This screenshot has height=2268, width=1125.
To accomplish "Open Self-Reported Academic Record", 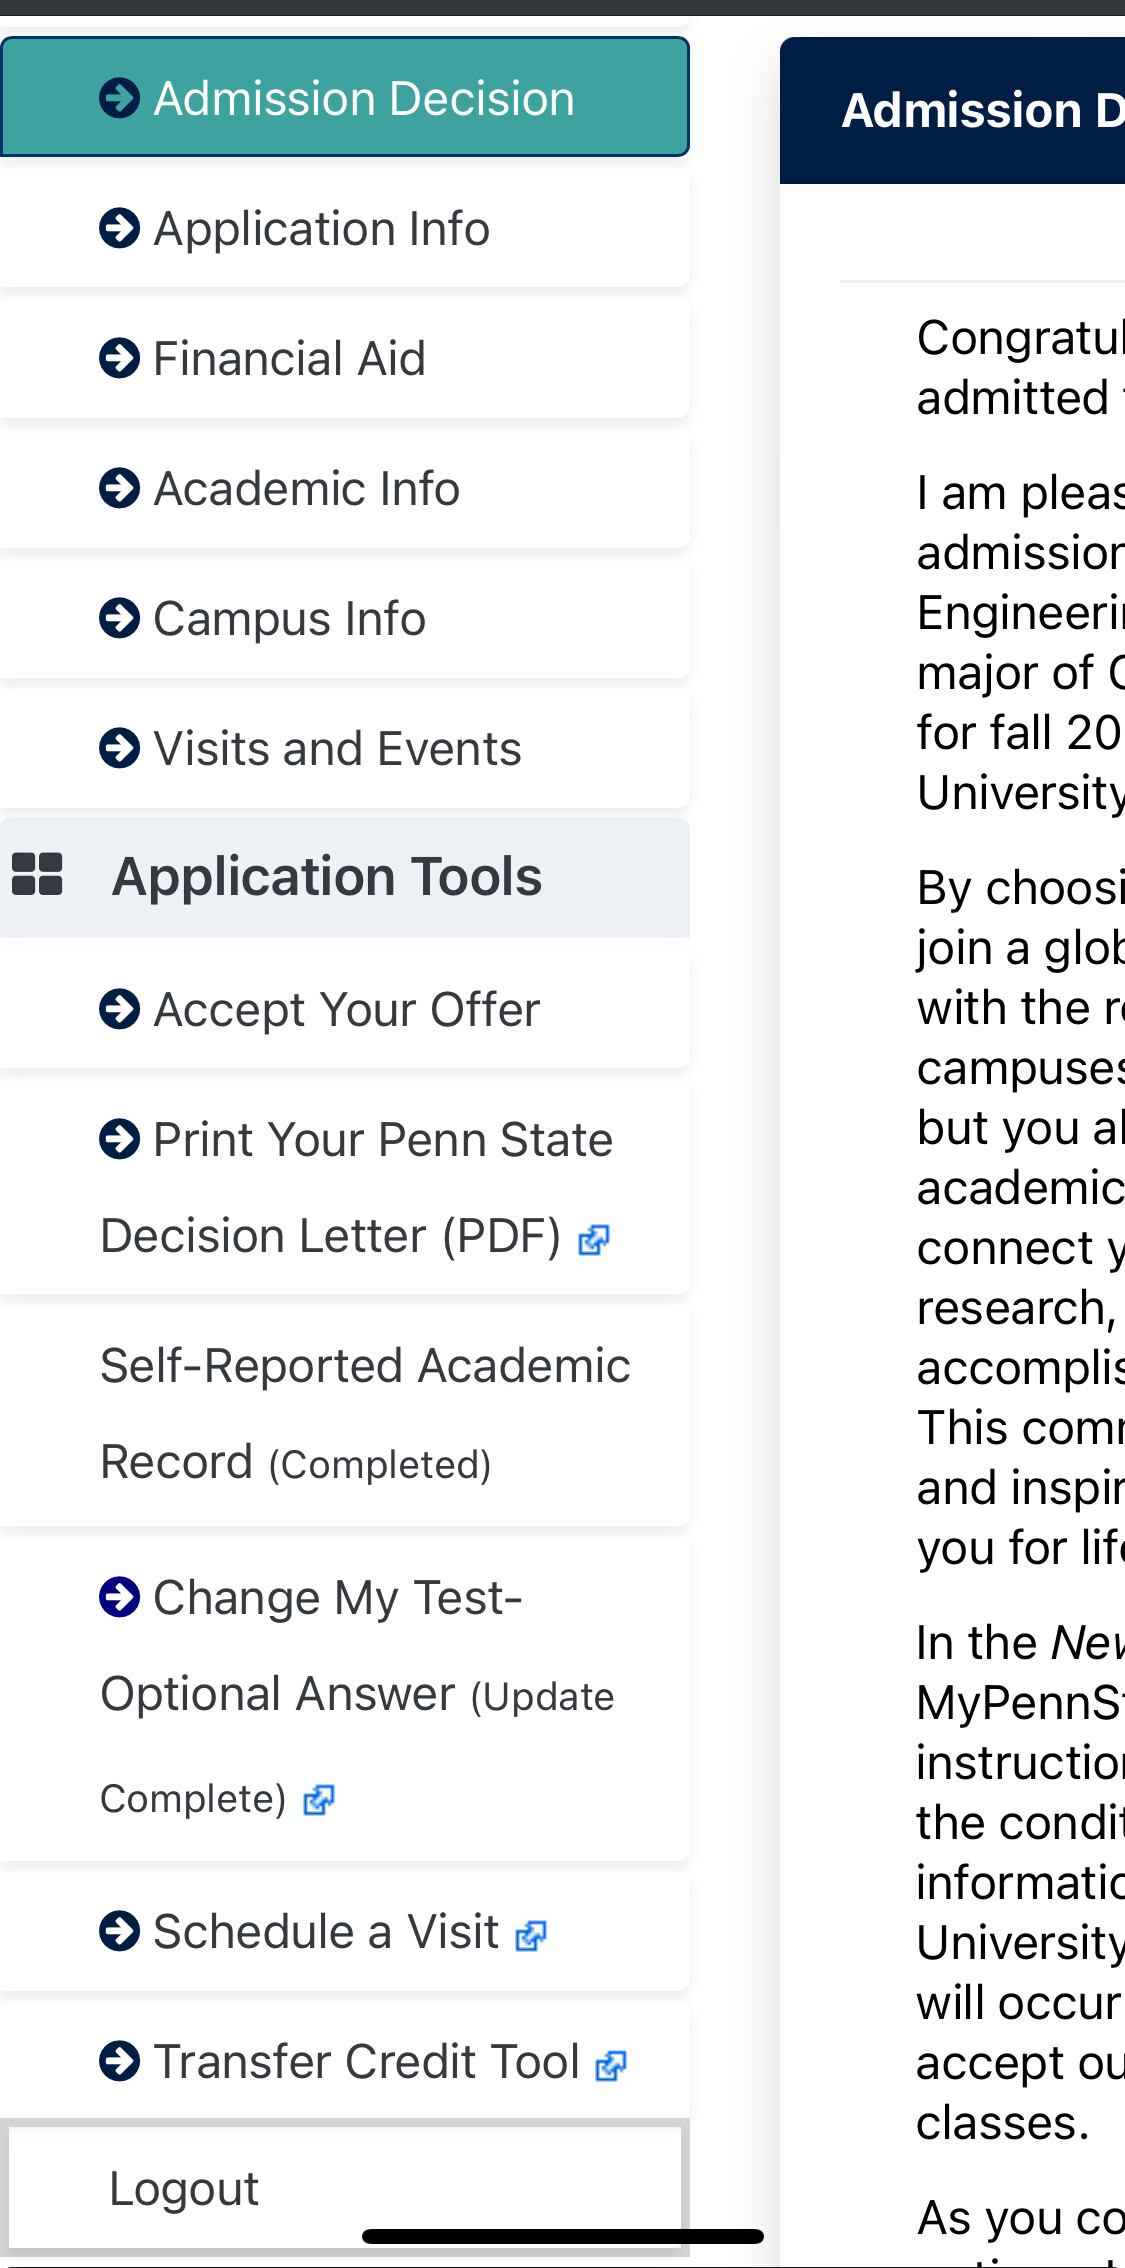I will 365,1366.
